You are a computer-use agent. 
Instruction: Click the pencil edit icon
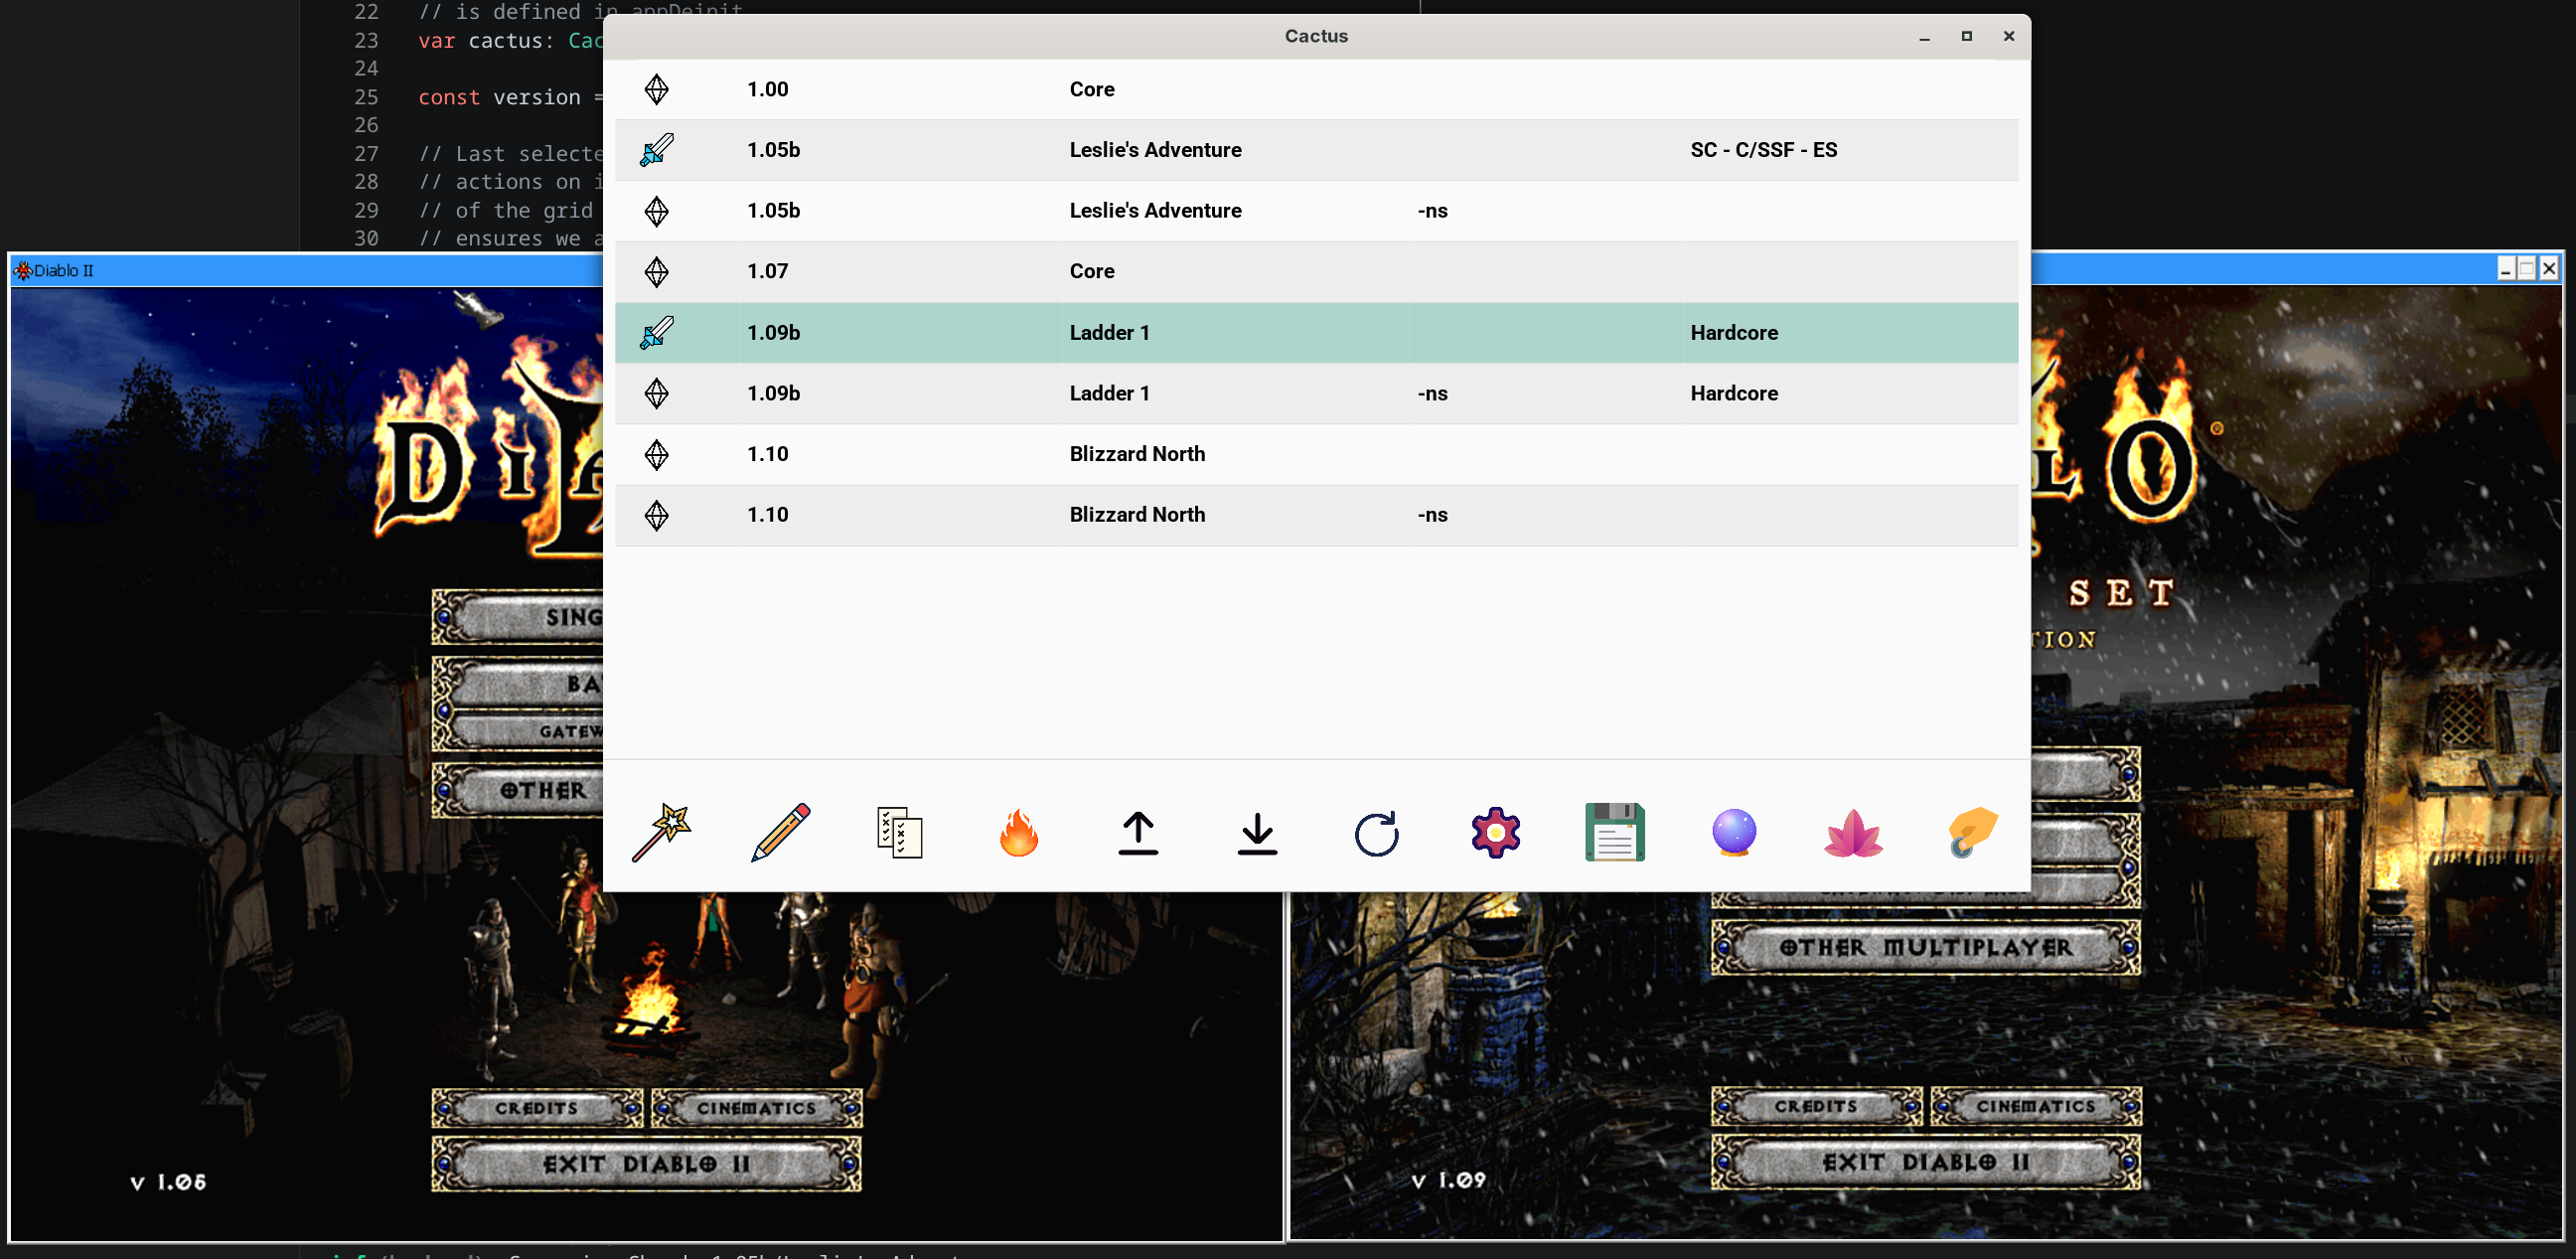(x=780, y=832)
